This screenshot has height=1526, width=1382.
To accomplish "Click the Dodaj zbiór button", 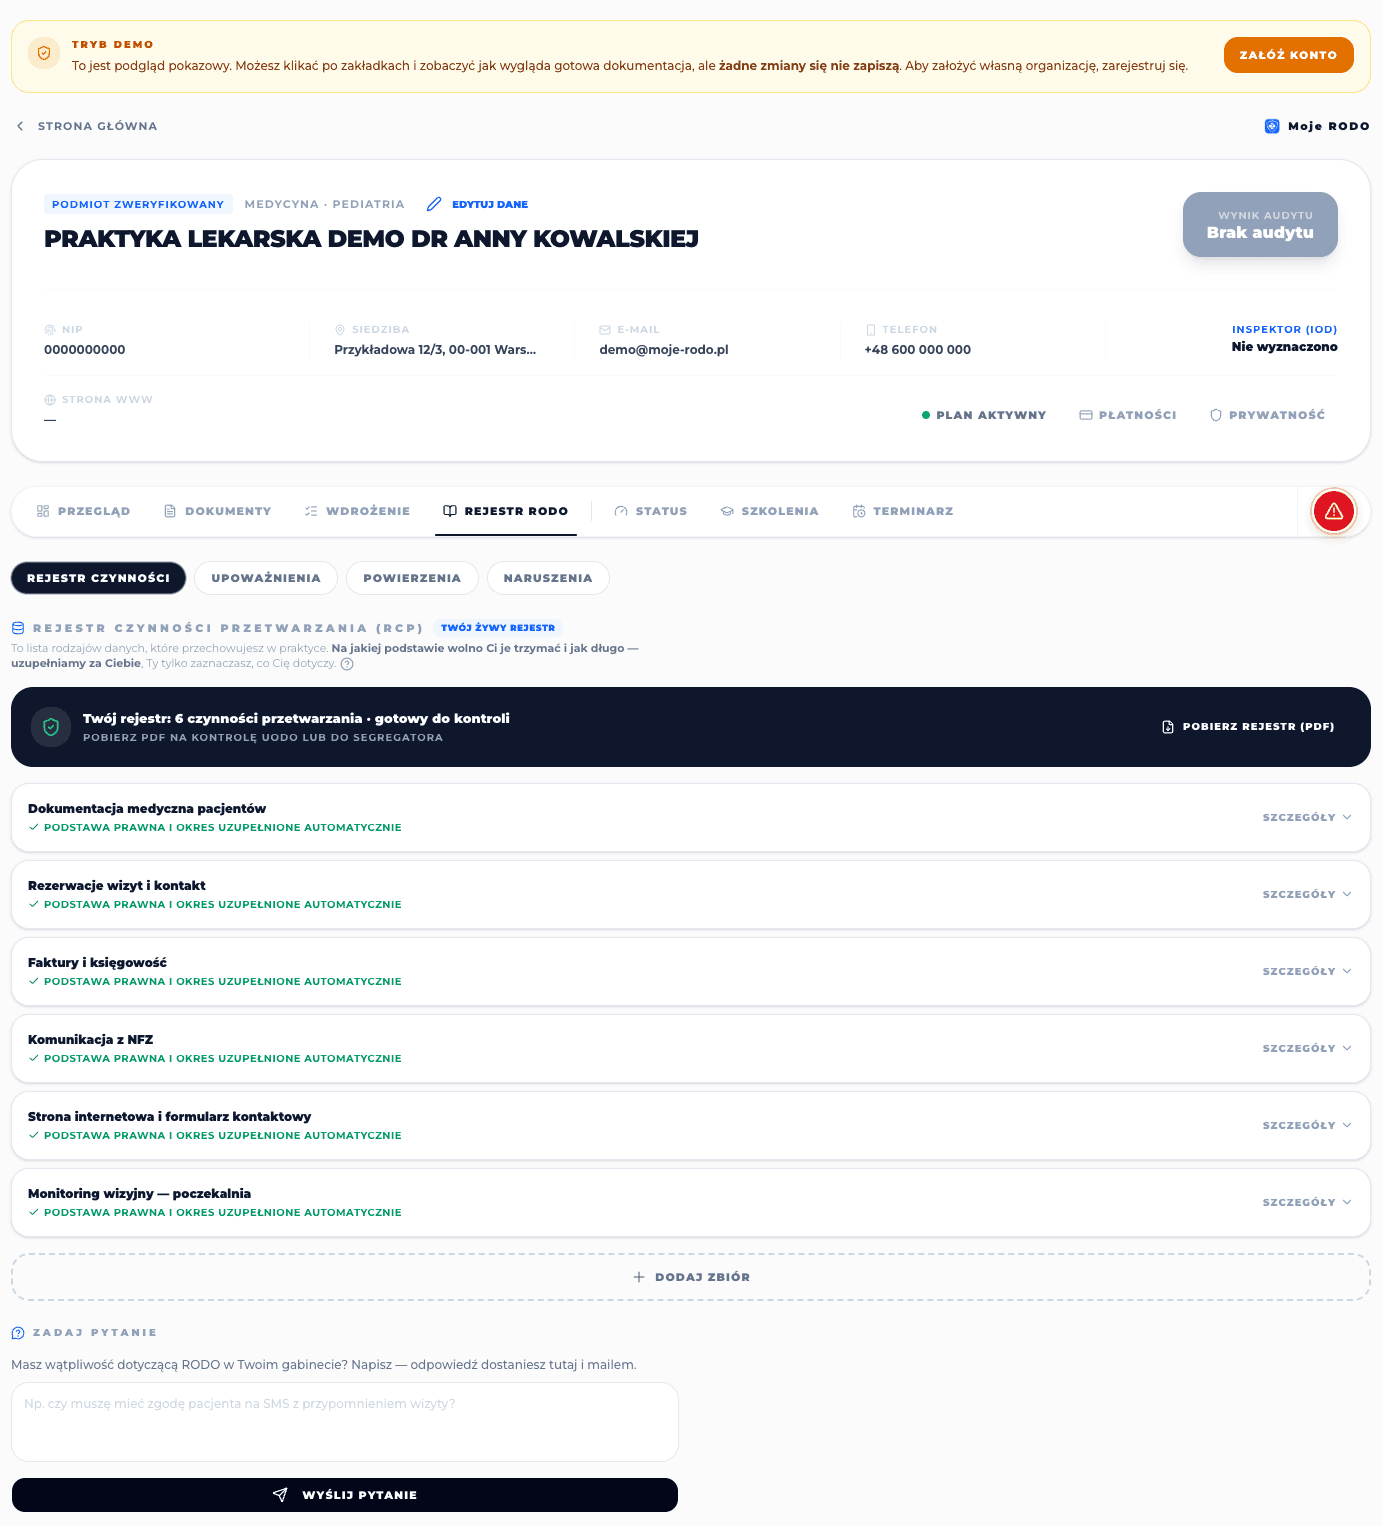I will point(691,1277).
